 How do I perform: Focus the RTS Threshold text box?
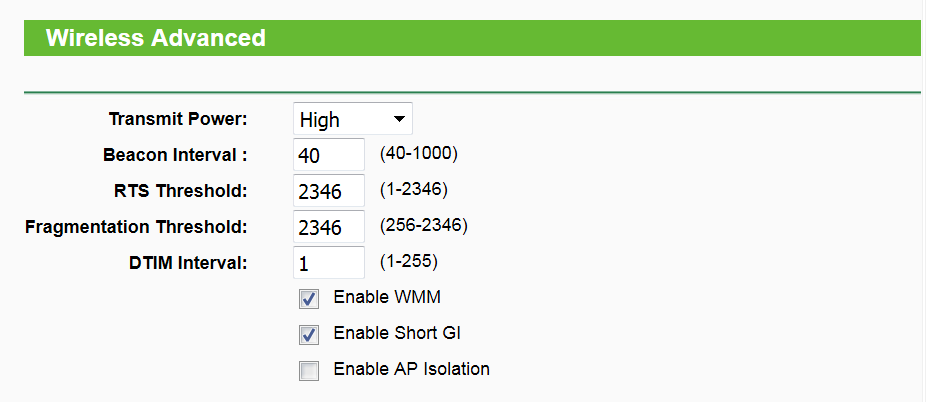pos(329,191)
